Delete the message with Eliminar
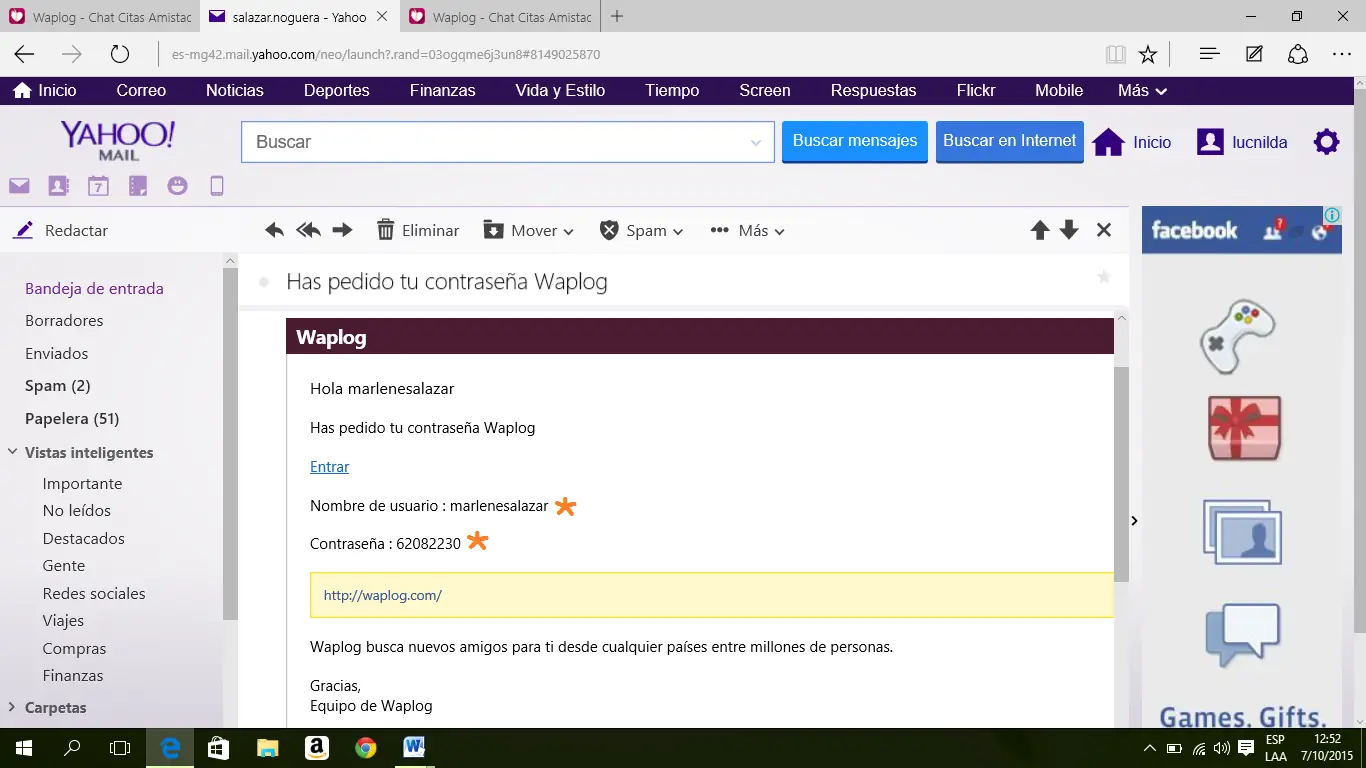This screenshot has width=1366, height=768. point(418,230)
